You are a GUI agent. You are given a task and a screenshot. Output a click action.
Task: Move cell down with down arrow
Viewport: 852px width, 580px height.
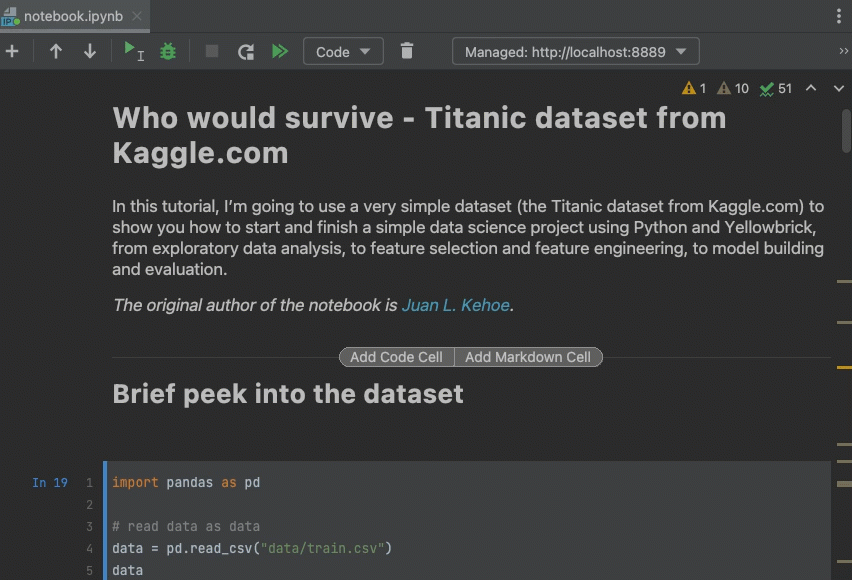click(x=90, y=52)
